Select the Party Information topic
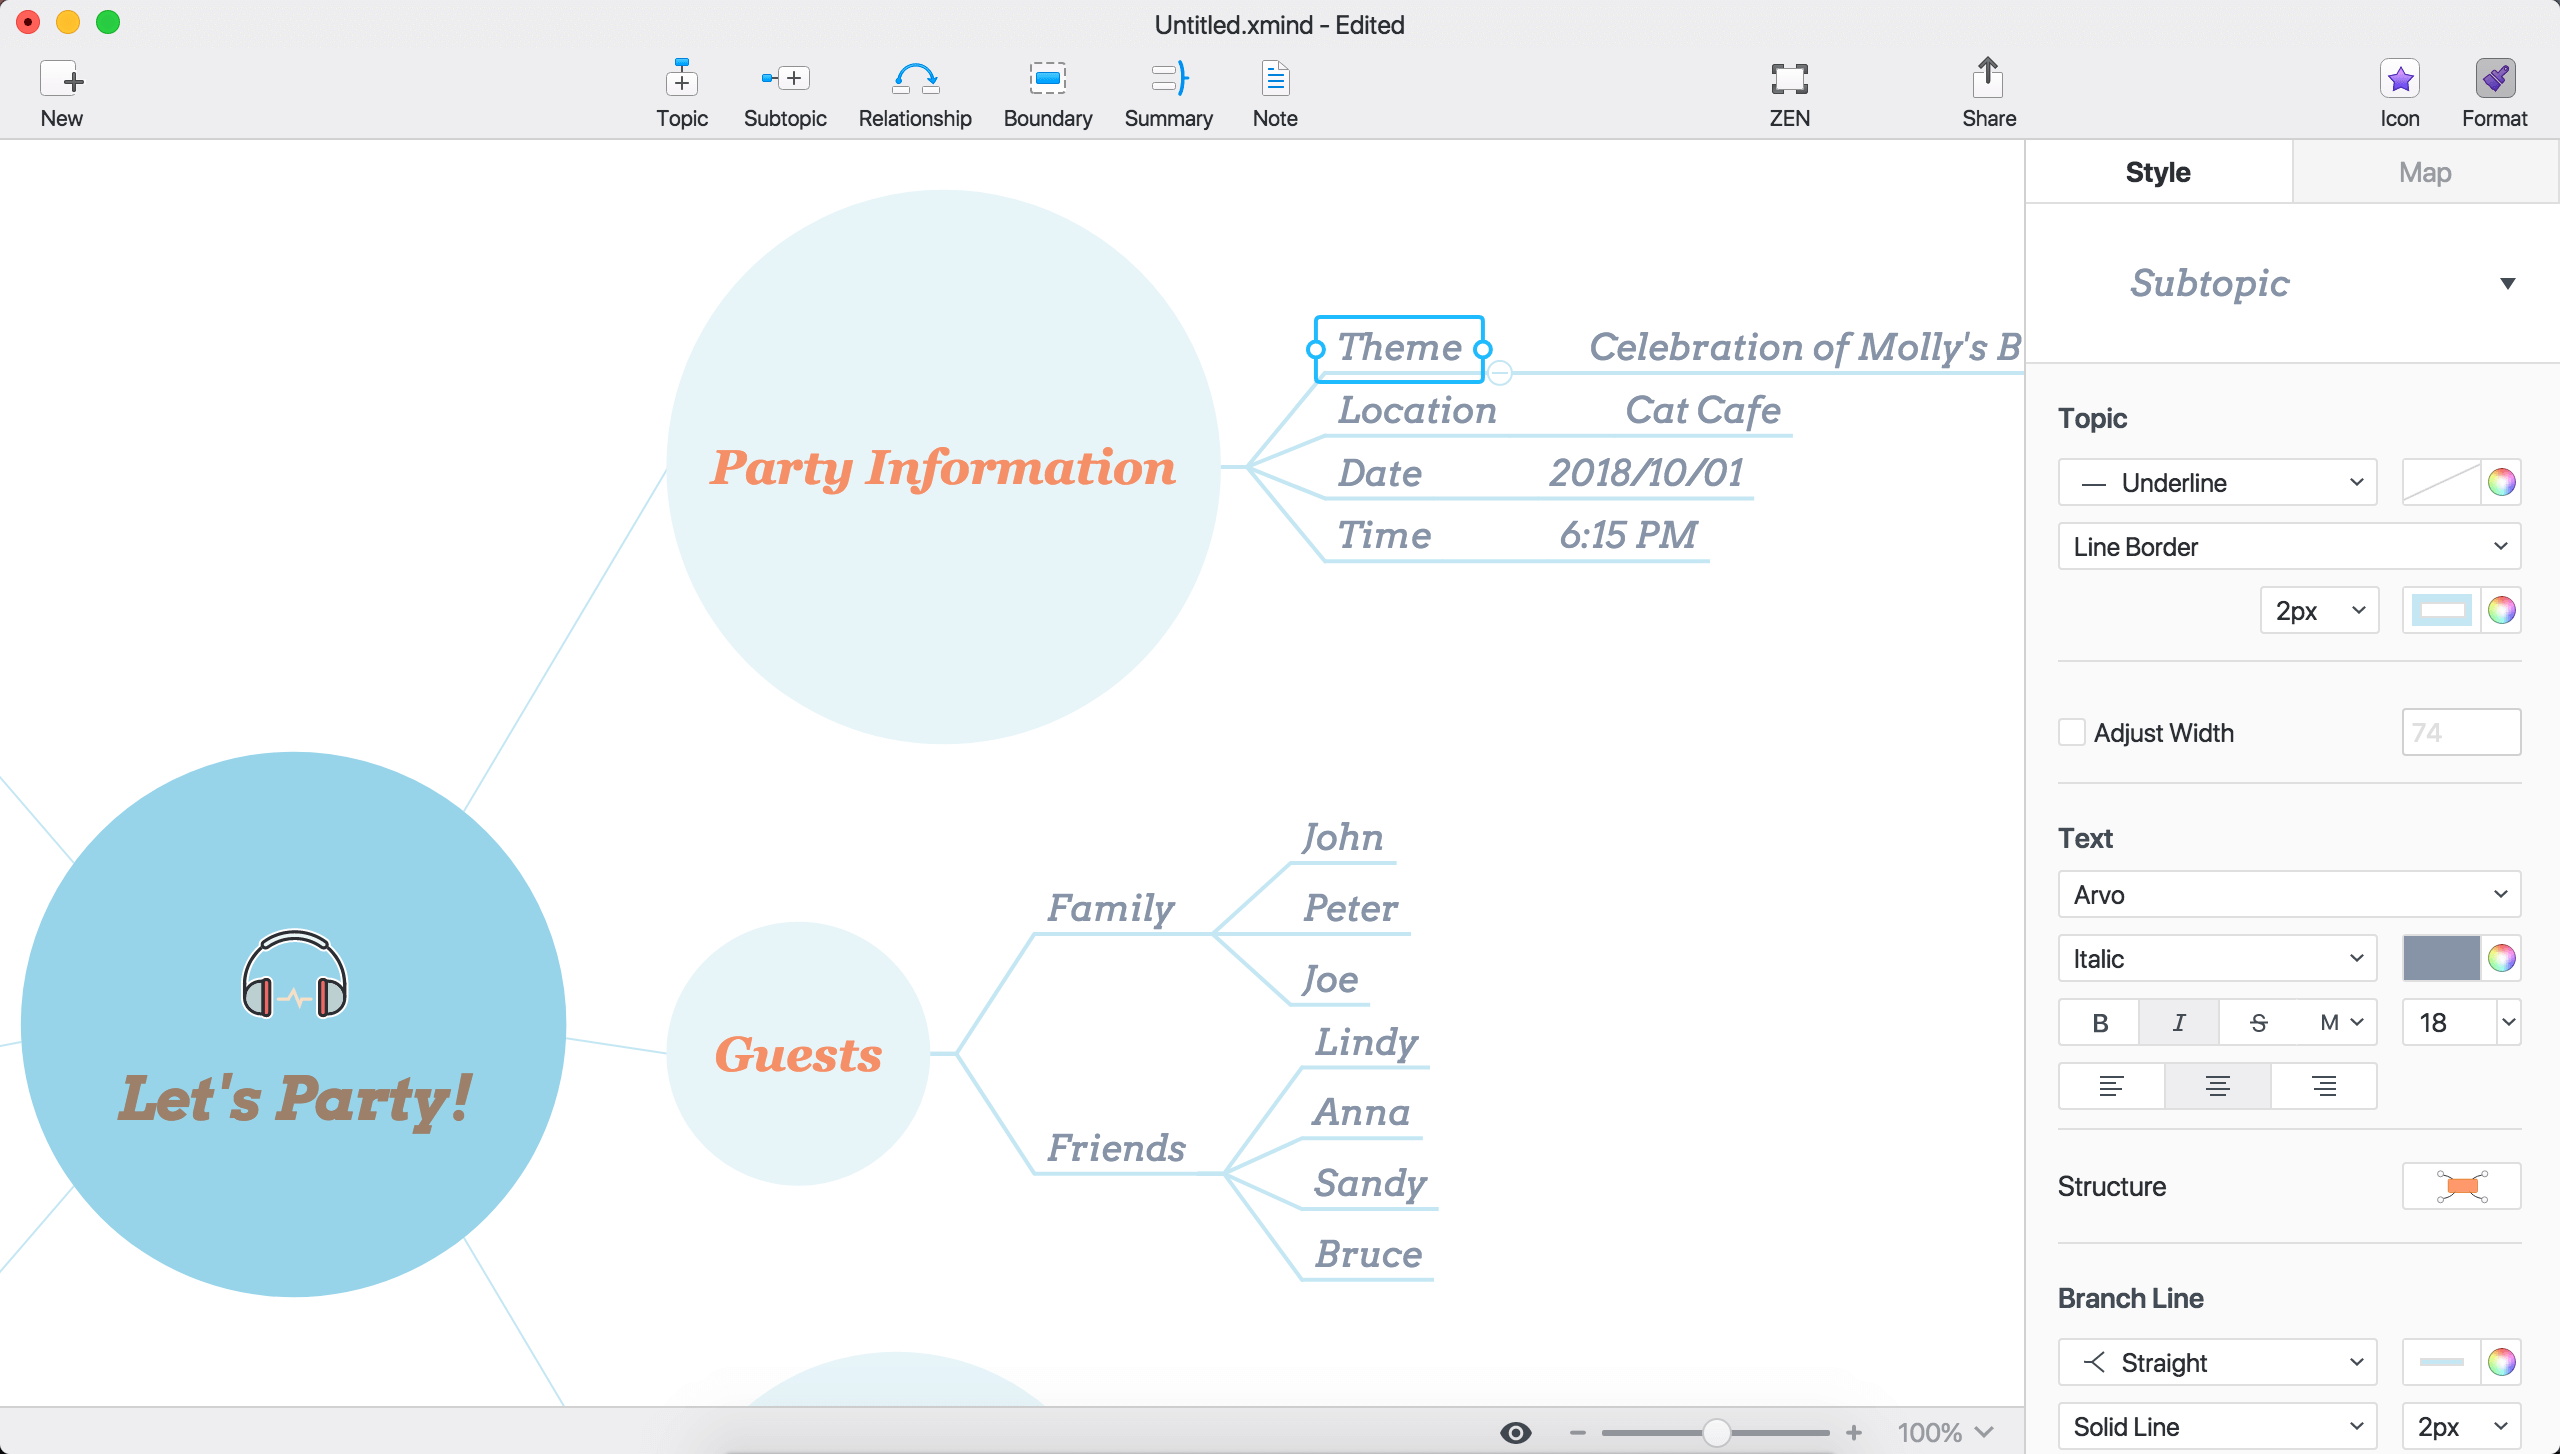Viewport: 2560px width, 1454px height. [943, 467]
